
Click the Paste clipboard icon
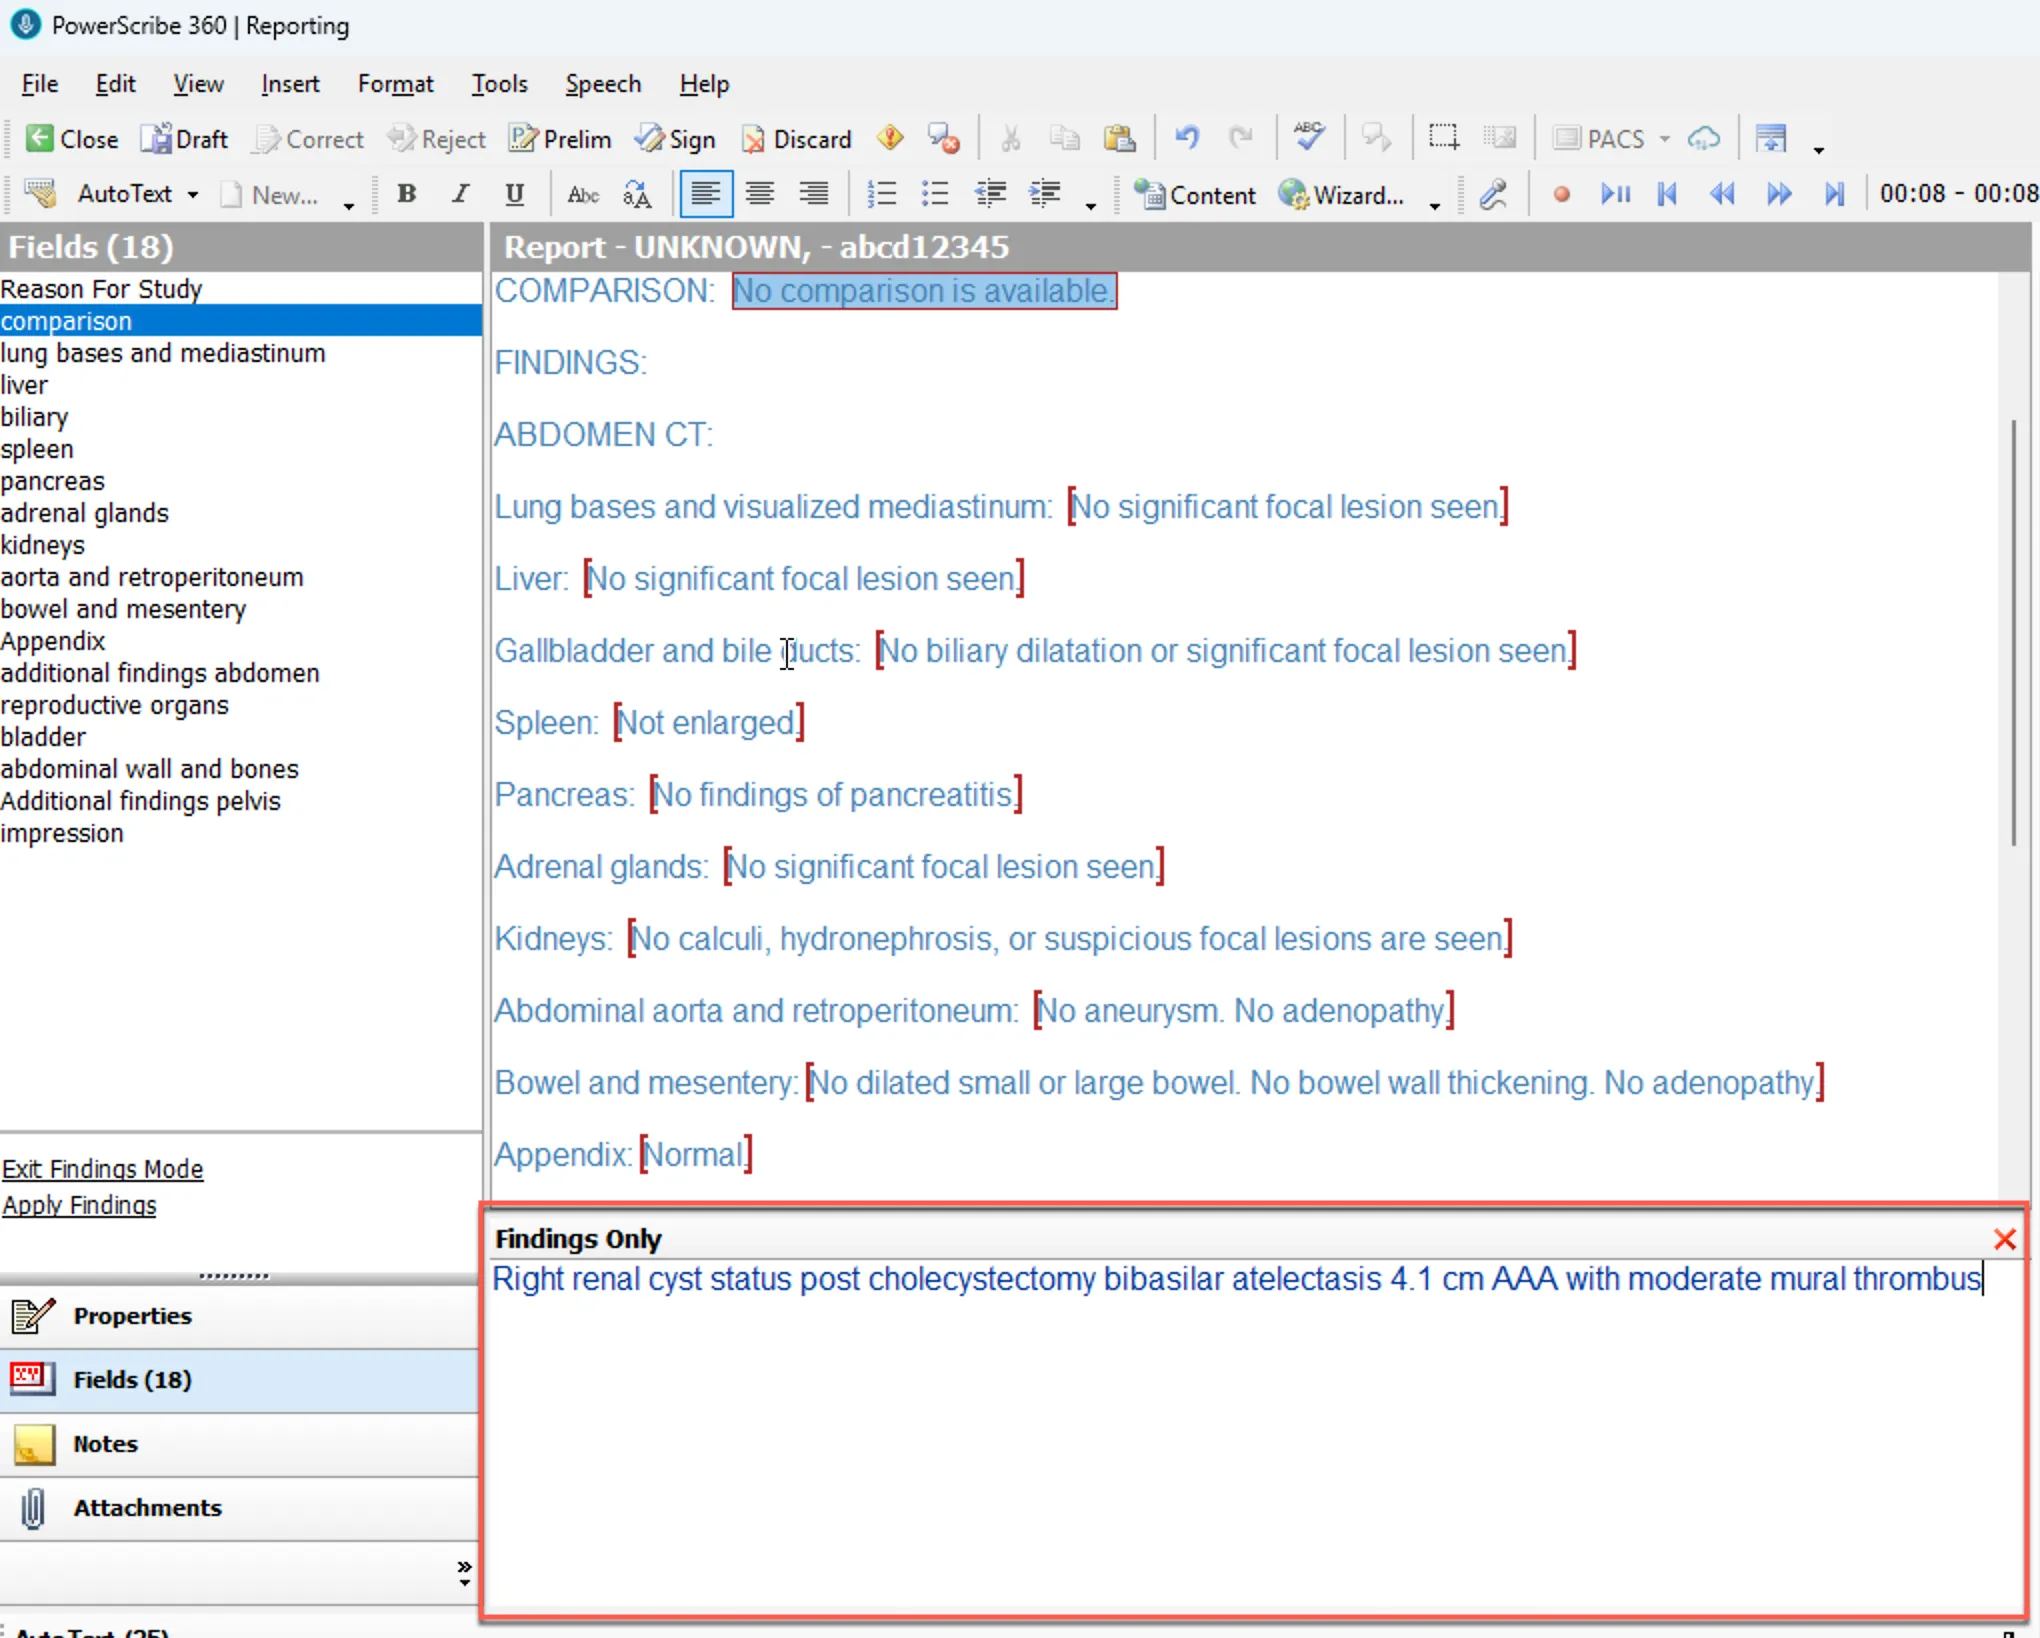click(x=1119, y=137)
